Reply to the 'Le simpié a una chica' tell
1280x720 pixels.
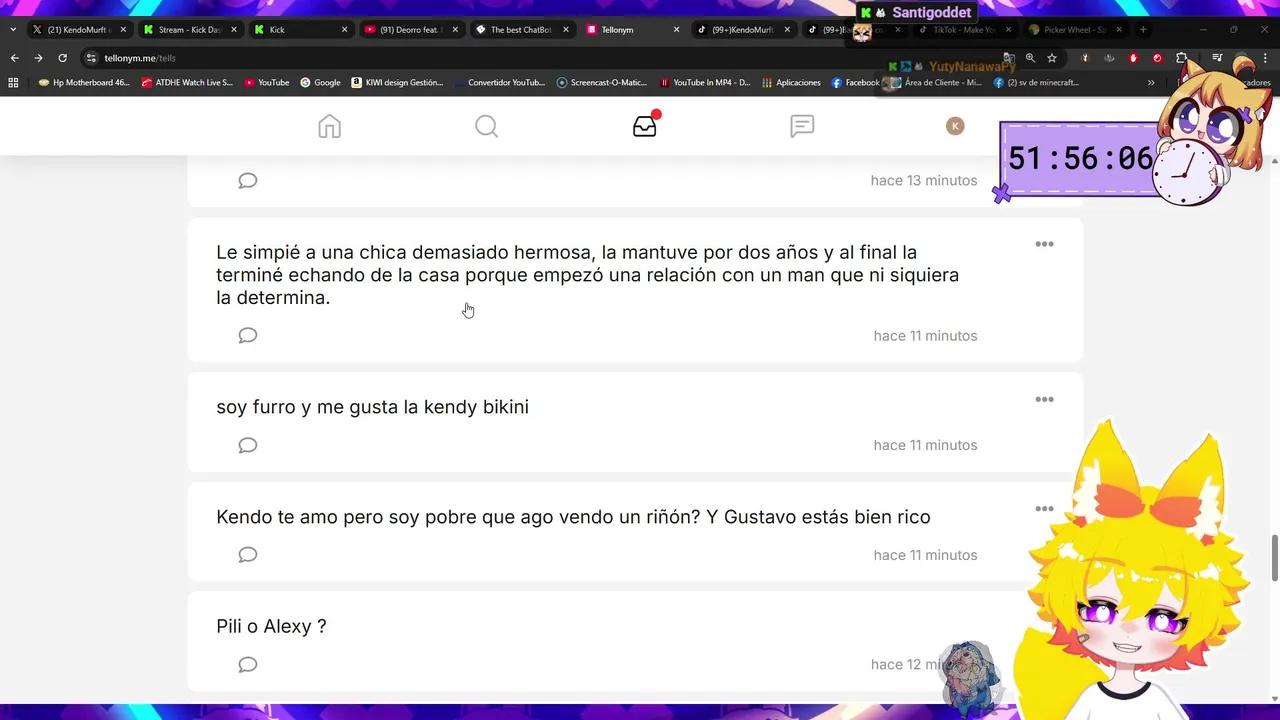pyautogui.click(x=248, y=335)
